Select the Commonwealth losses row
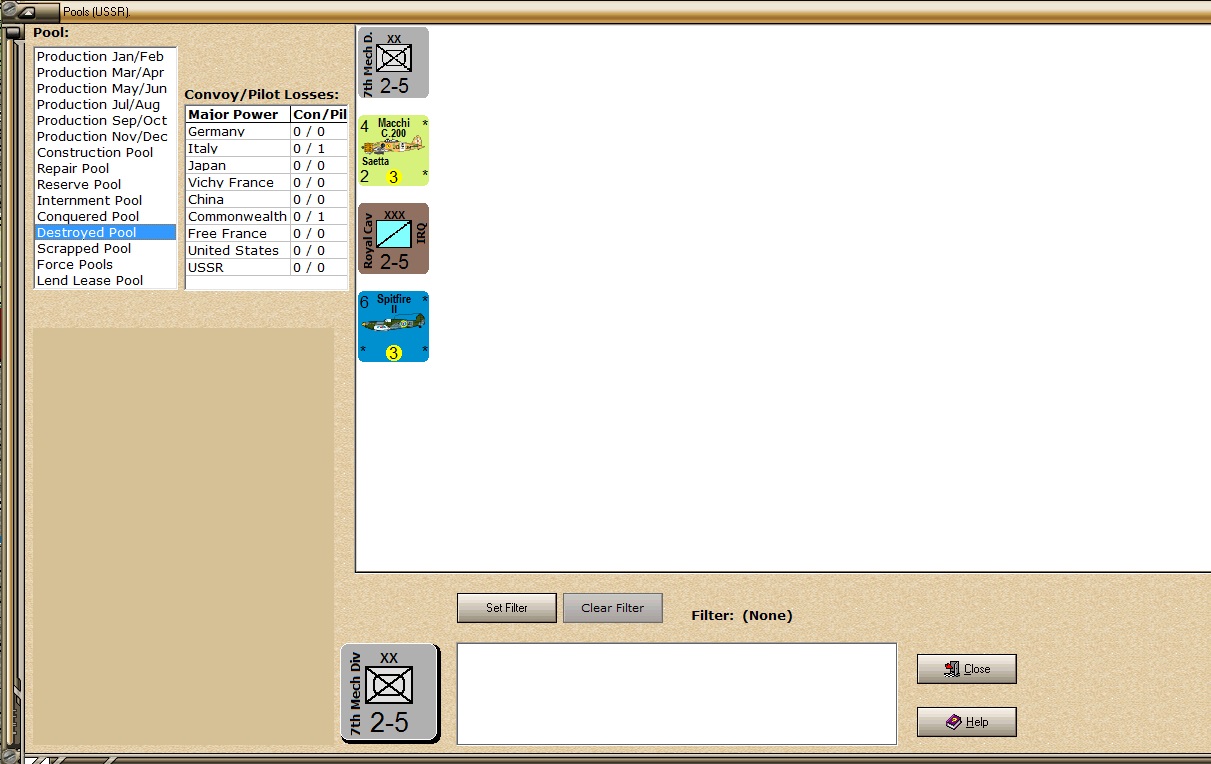This screenshot has width=1211, height=764. (267, 217)
